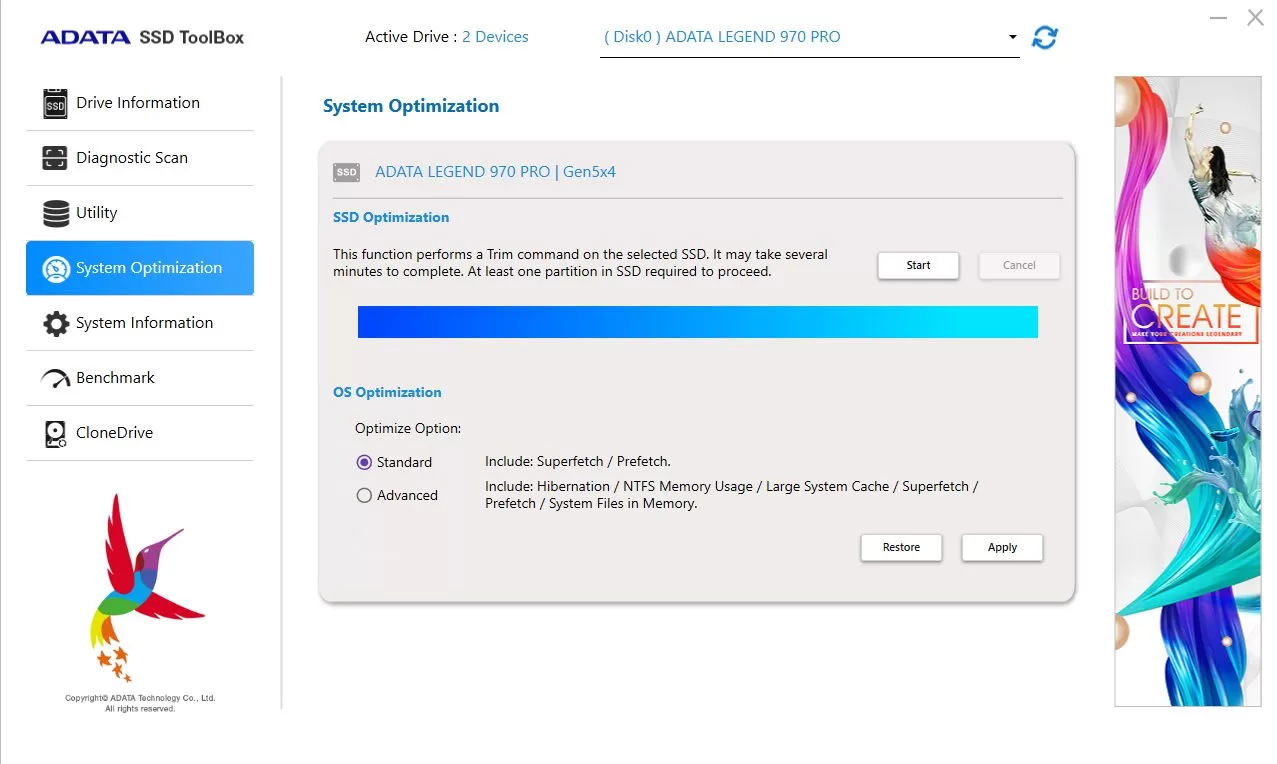Refresh the drive list with blue arrows icon
1277x764 pixels.
pyautogui.click(x=1045, y=37)
